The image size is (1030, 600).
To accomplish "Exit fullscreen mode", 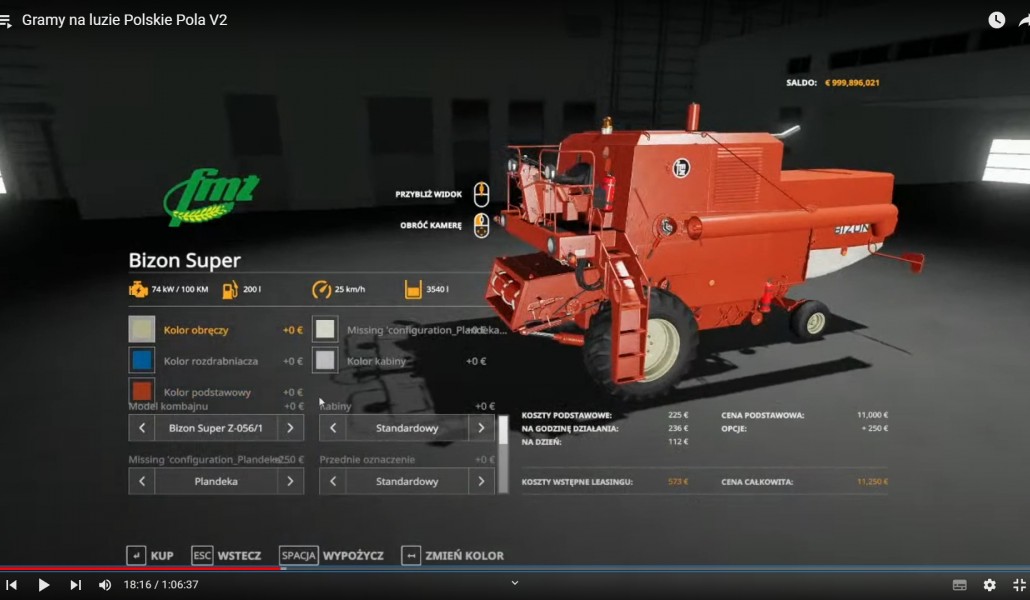I will (1019, 585).
